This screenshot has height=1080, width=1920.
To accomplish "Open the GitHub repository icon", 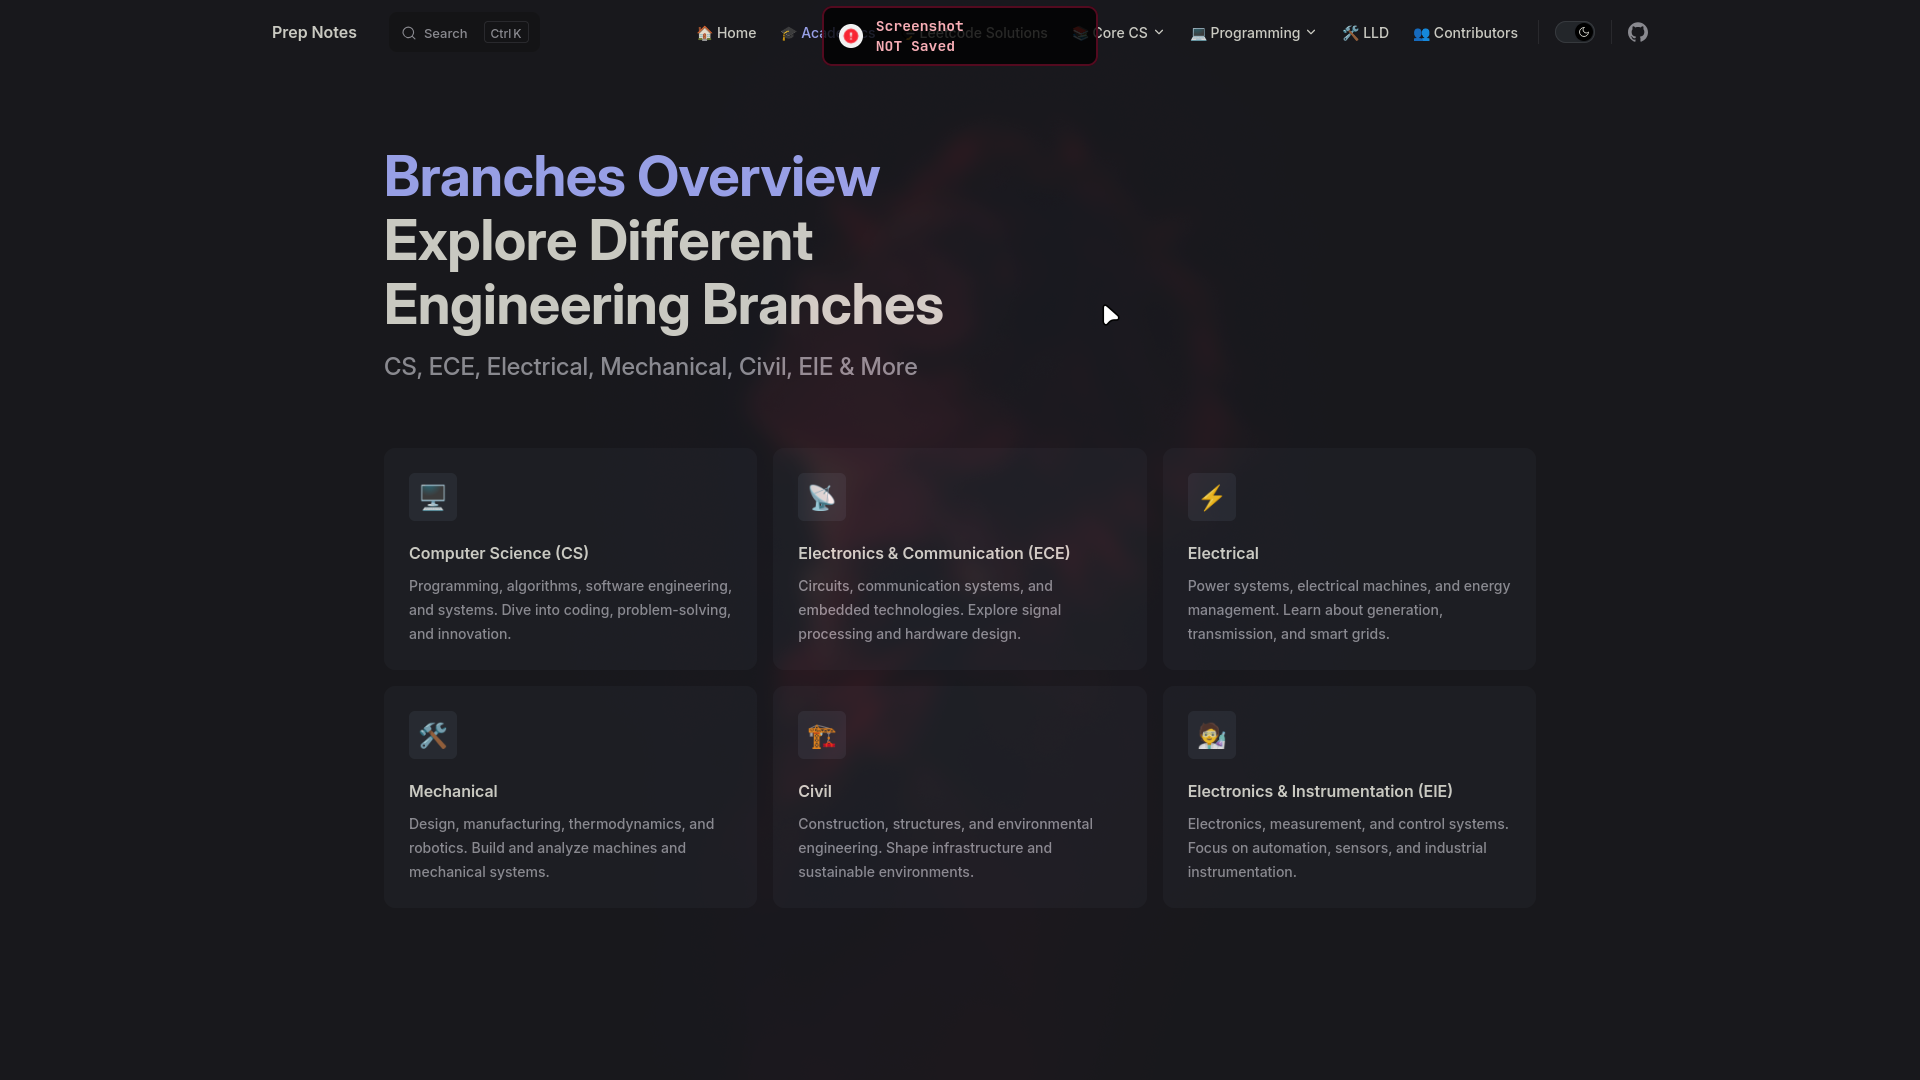I will [x=1638, y=32].
